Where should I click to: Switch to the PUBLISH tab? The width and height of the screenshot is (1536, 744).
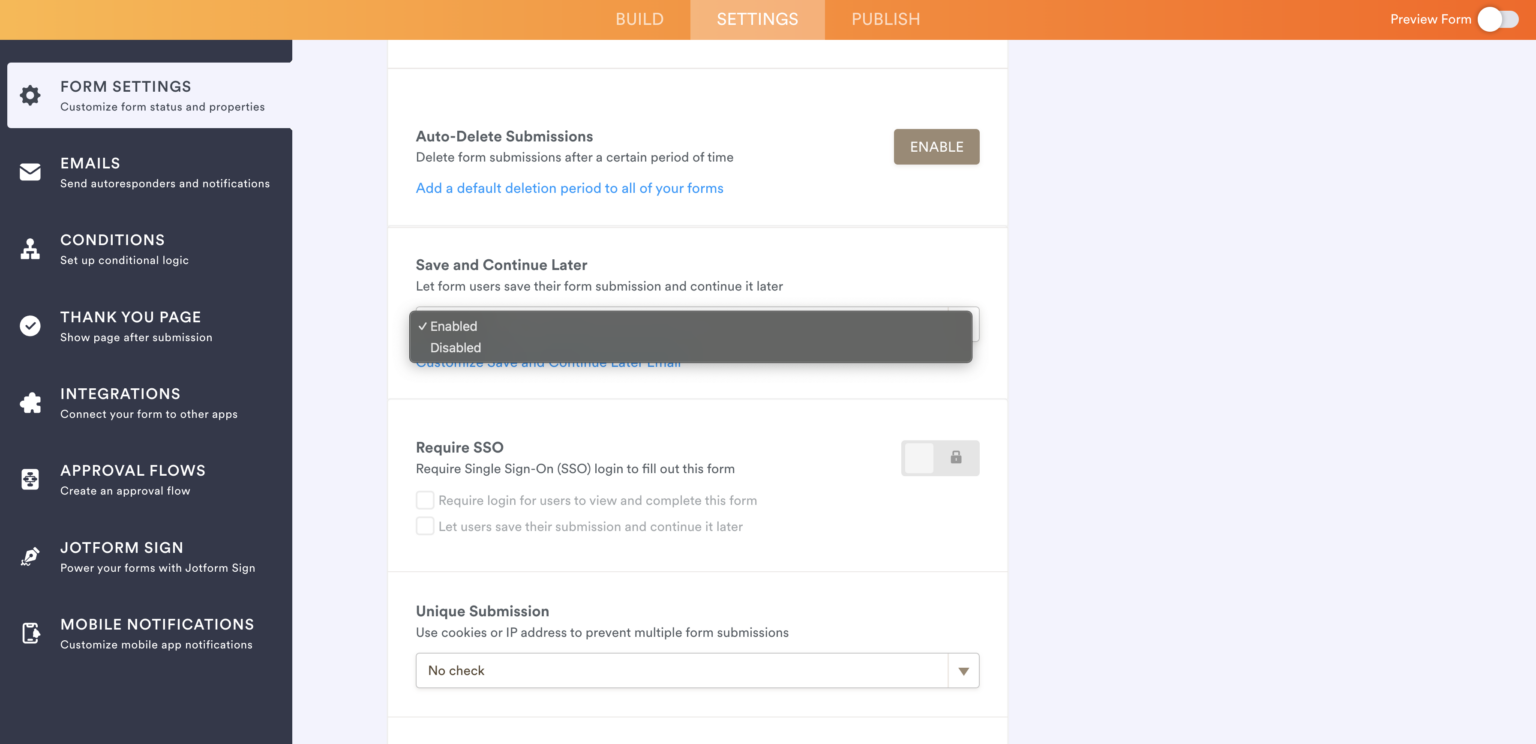[885, 19]
